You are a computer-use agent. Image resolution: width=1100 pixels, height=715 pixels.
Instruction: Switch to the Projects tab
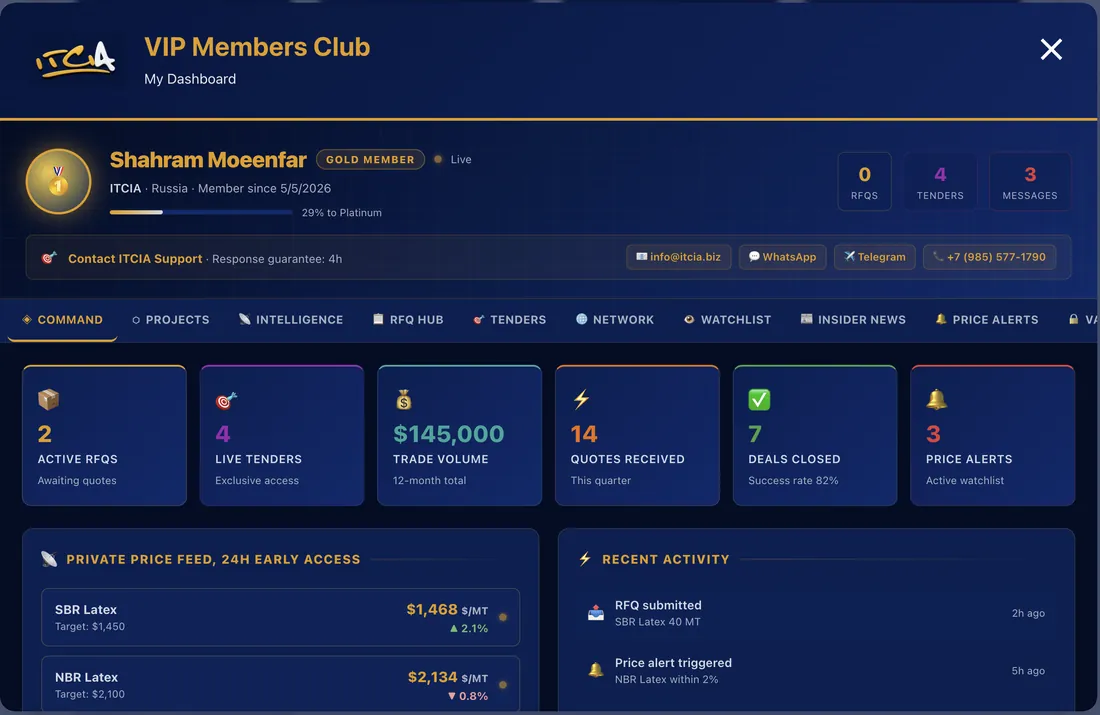[170, 319]
